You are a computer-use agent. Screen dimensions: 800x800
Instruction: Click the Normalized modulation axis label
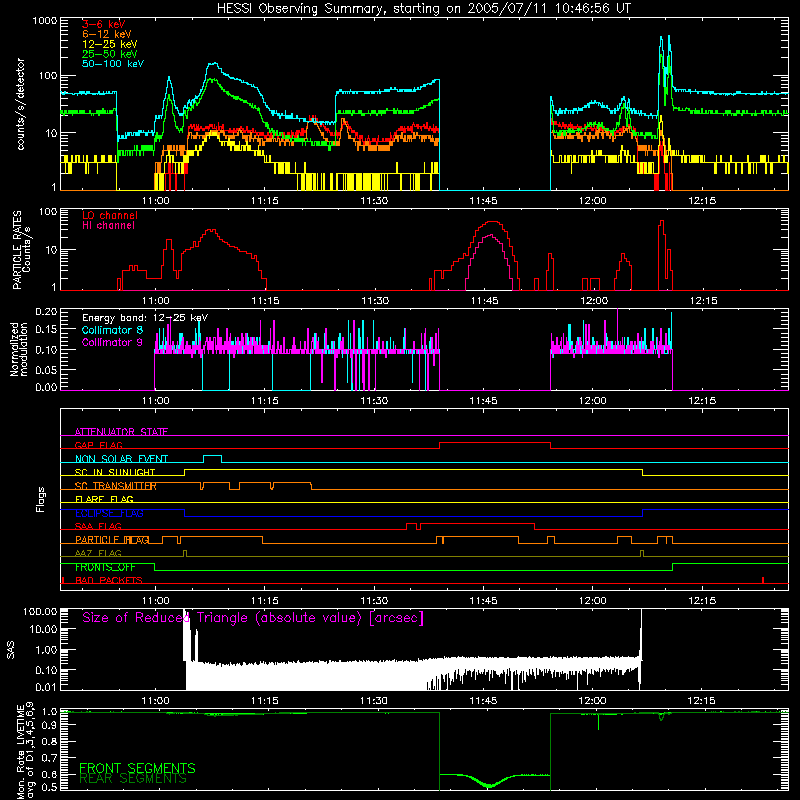click(x=18, y=349)
